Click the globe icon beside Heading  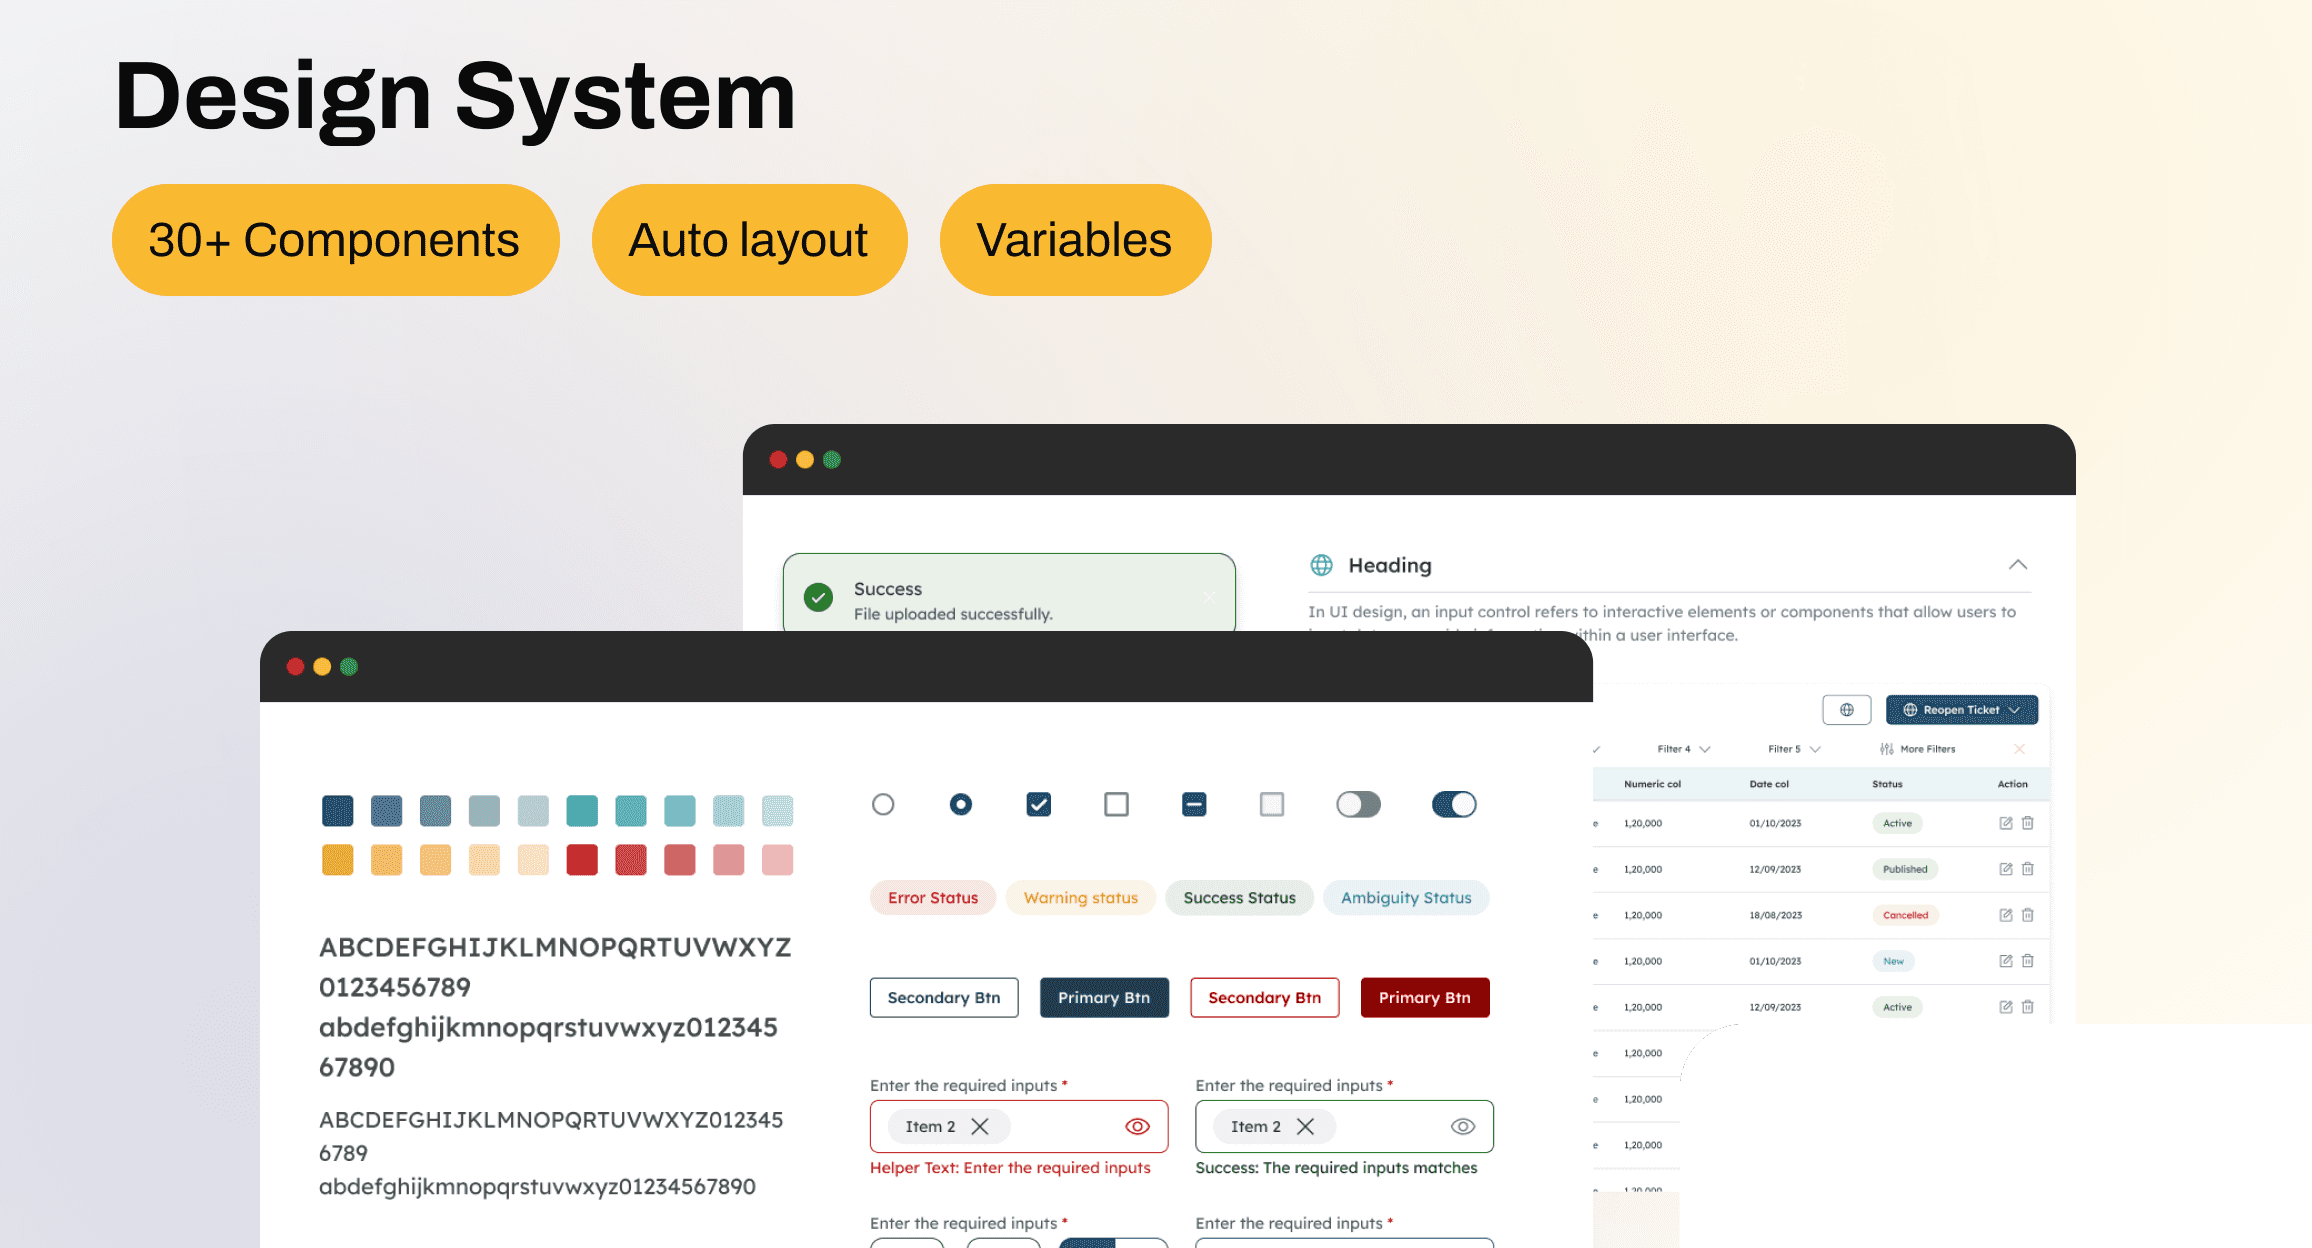pyautogui.click(x=1321, y=565)
